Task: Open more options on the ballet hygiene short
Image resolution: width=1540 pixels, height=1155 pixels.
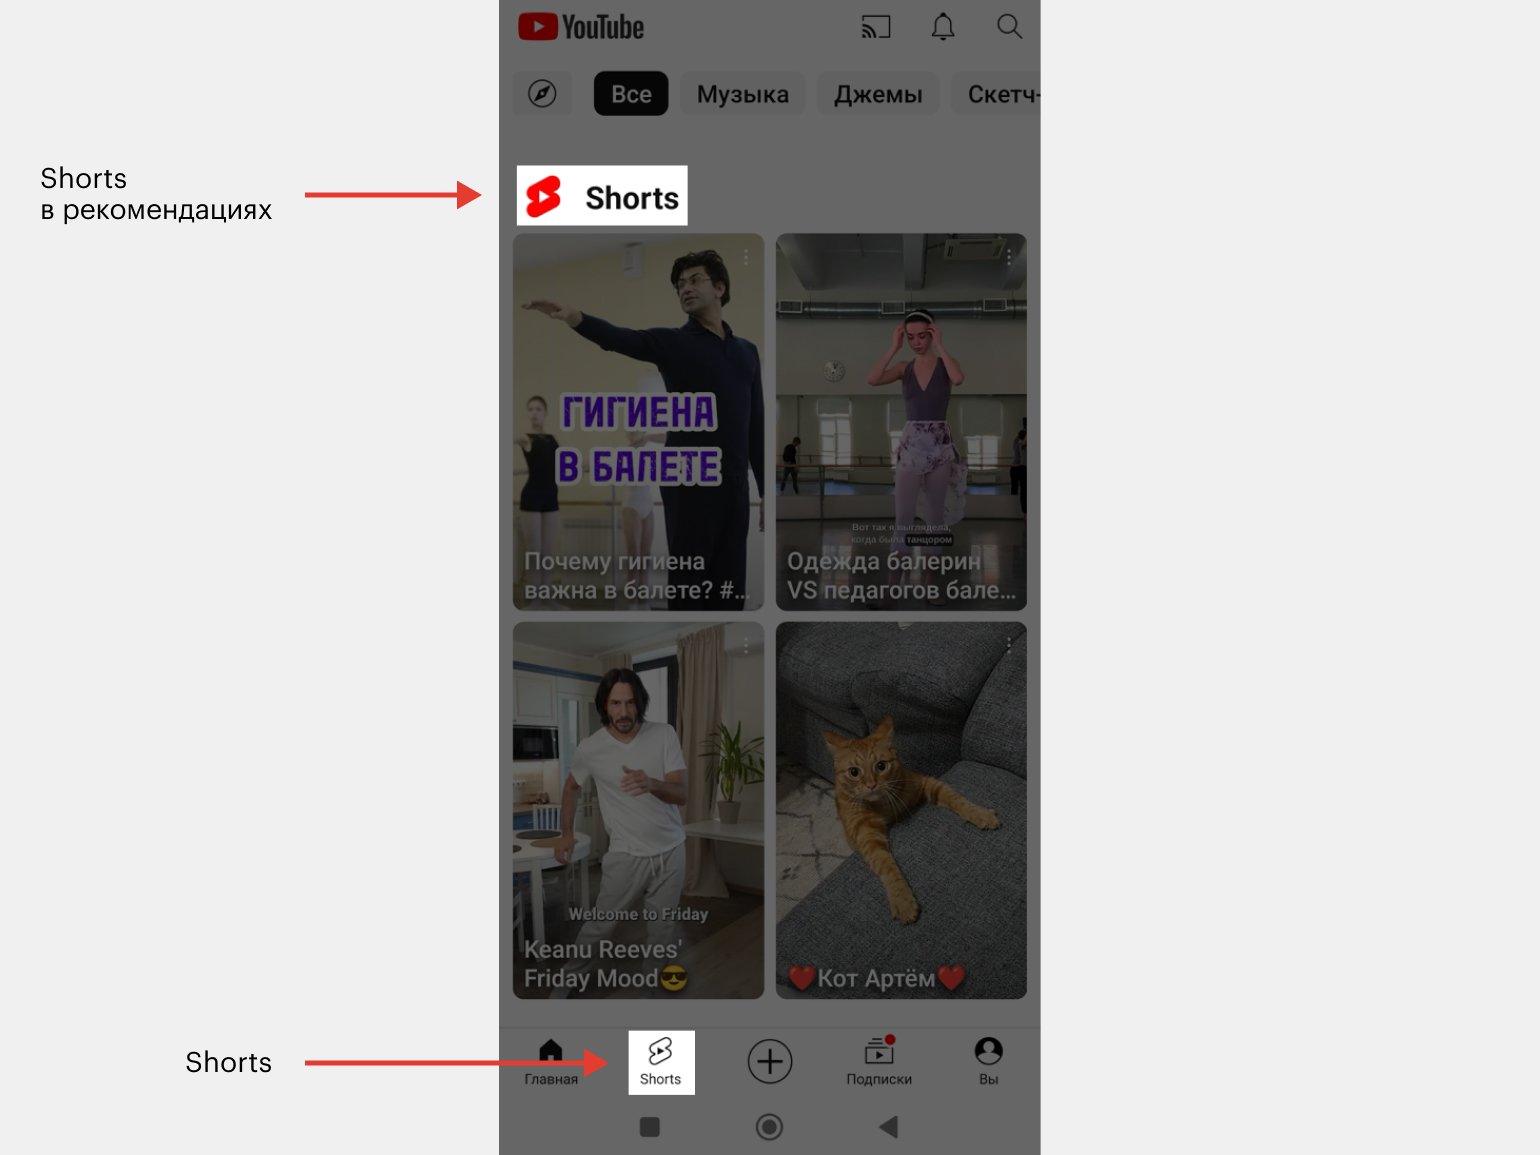Action: [746, 258]
